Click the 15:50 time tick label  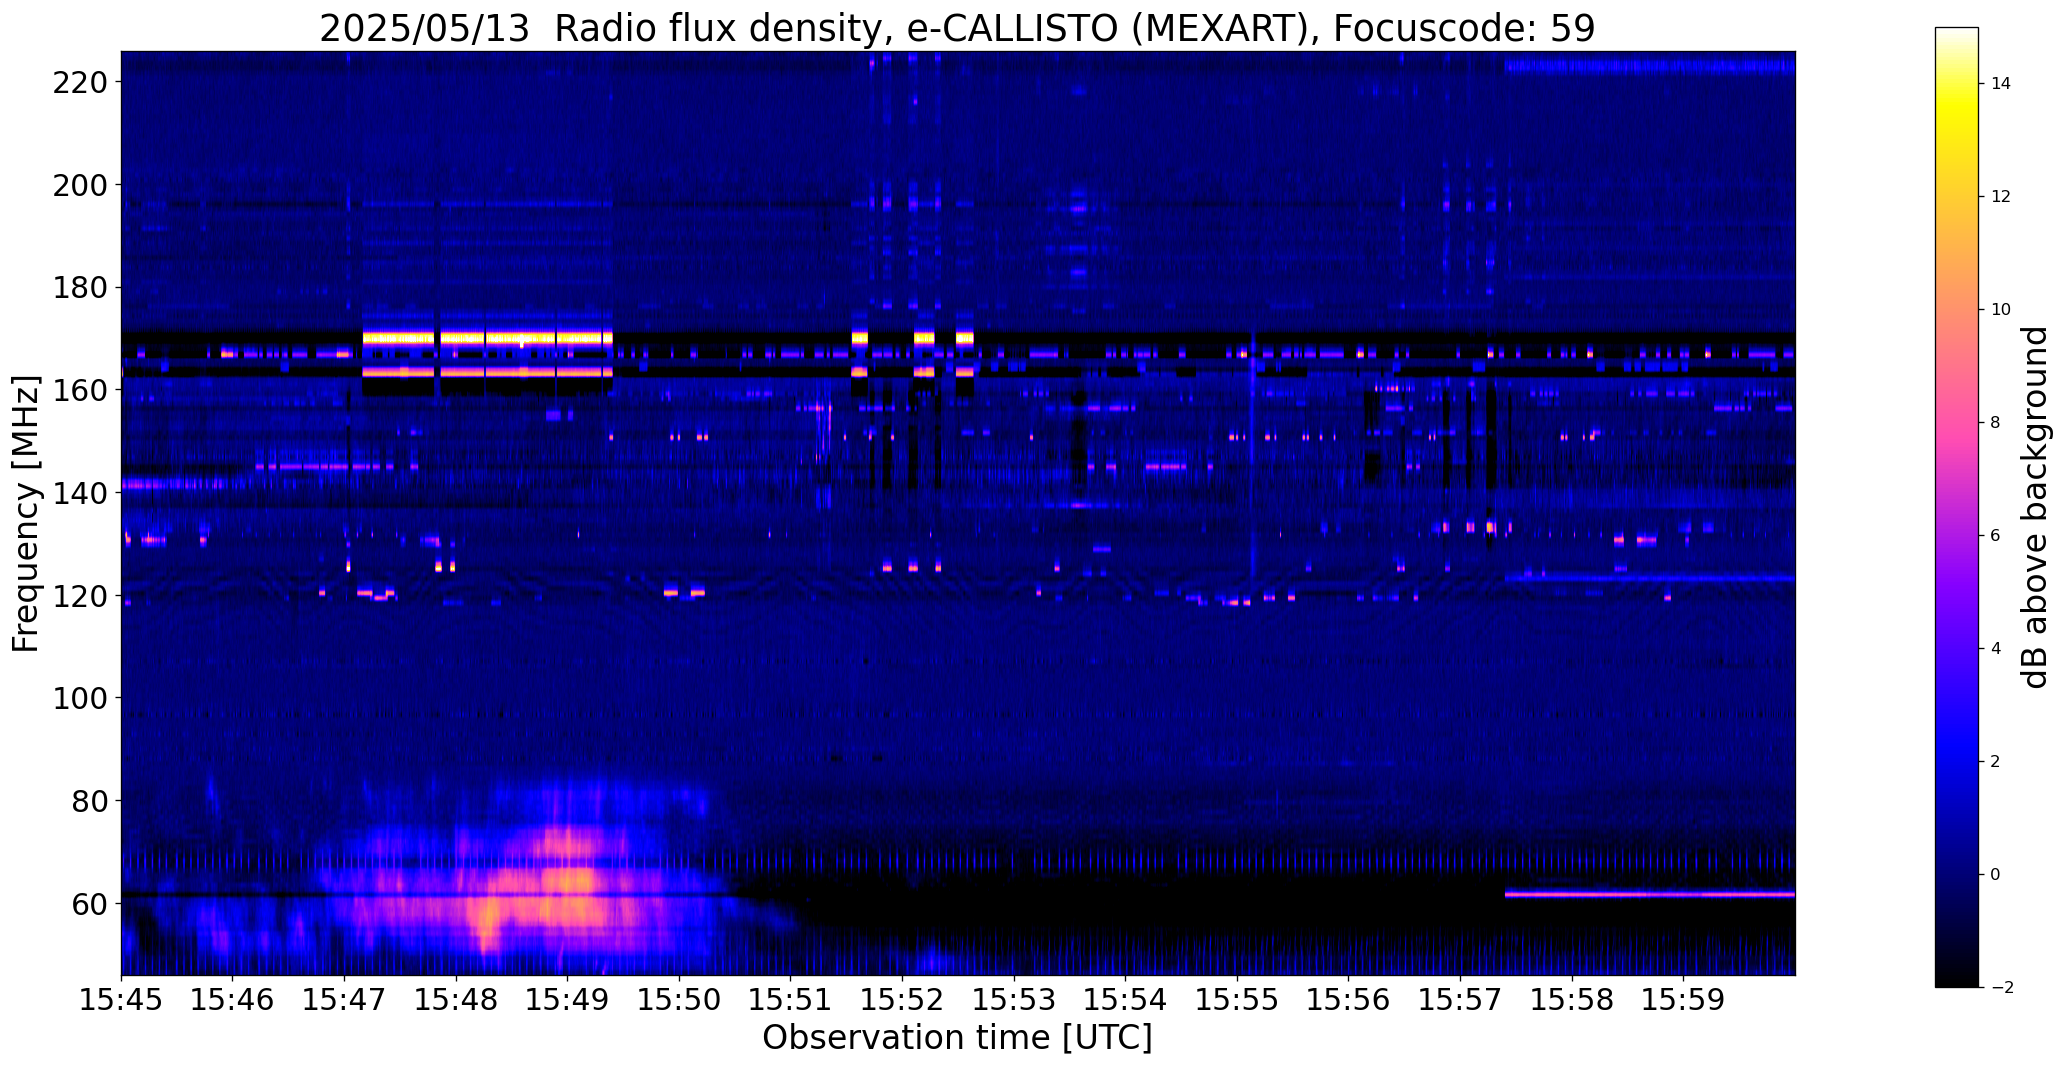pos(680,1000)
